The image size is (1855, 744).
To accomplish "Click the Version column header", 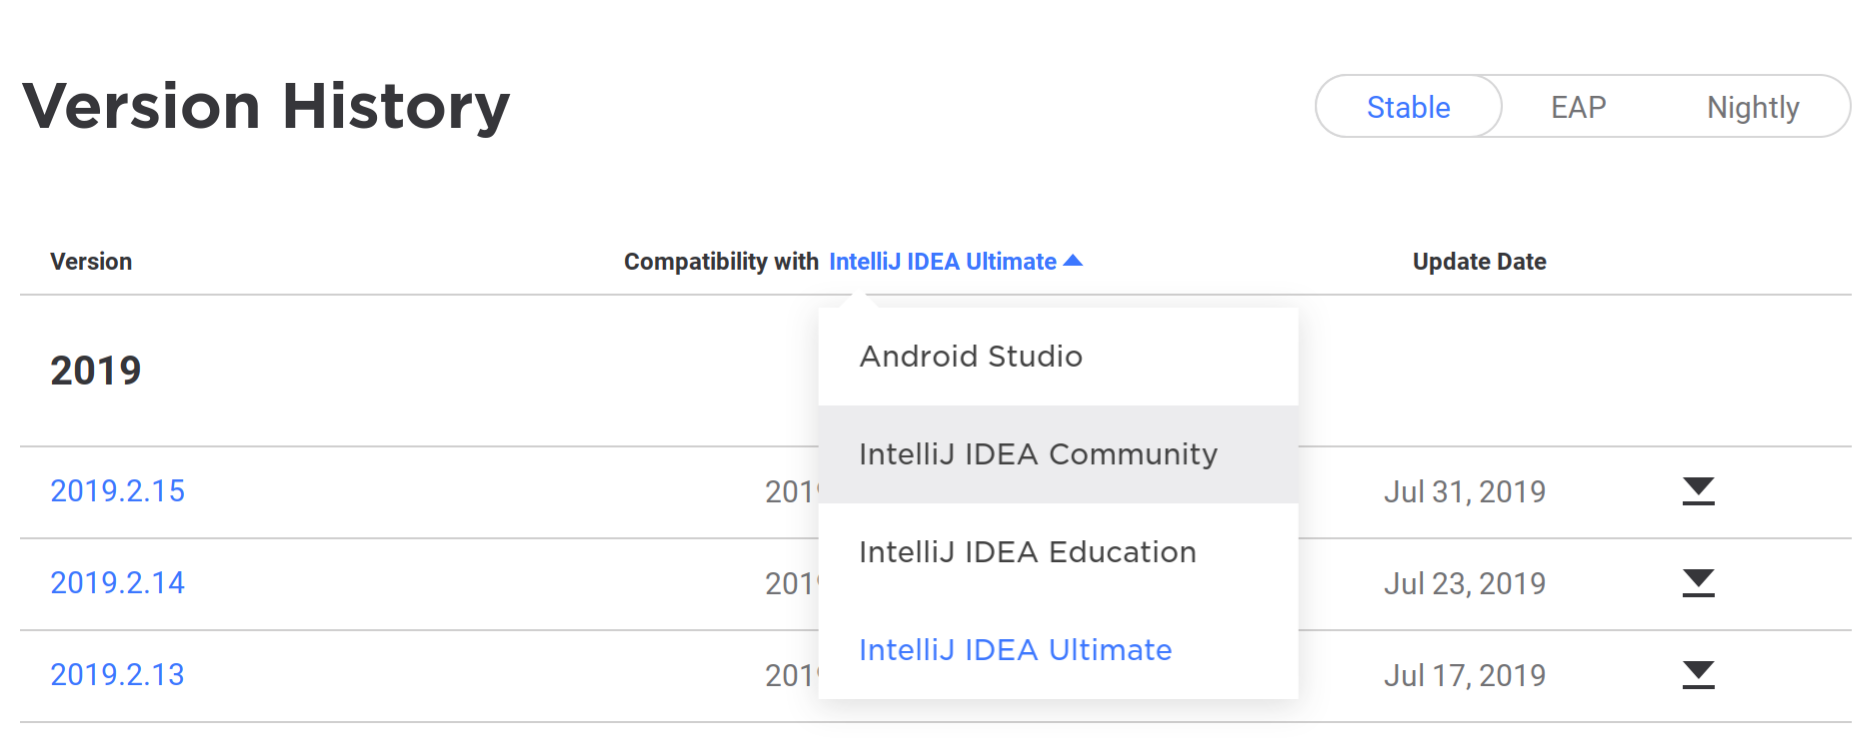I will pyautogui.click(x=91, y=262).
